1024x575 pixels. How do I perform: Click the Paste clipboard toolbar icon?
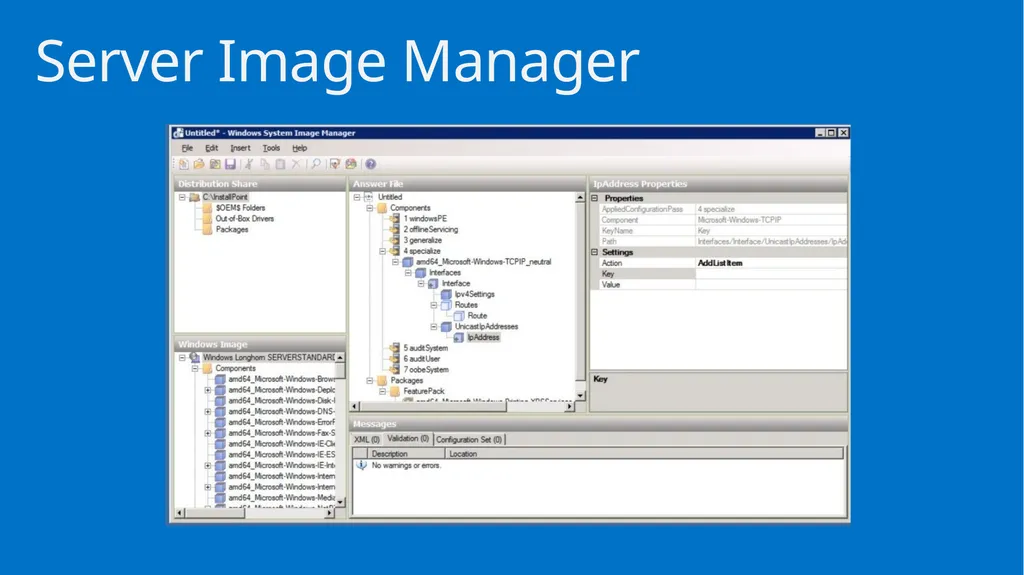pyautogui.click(x=280, y=164)
